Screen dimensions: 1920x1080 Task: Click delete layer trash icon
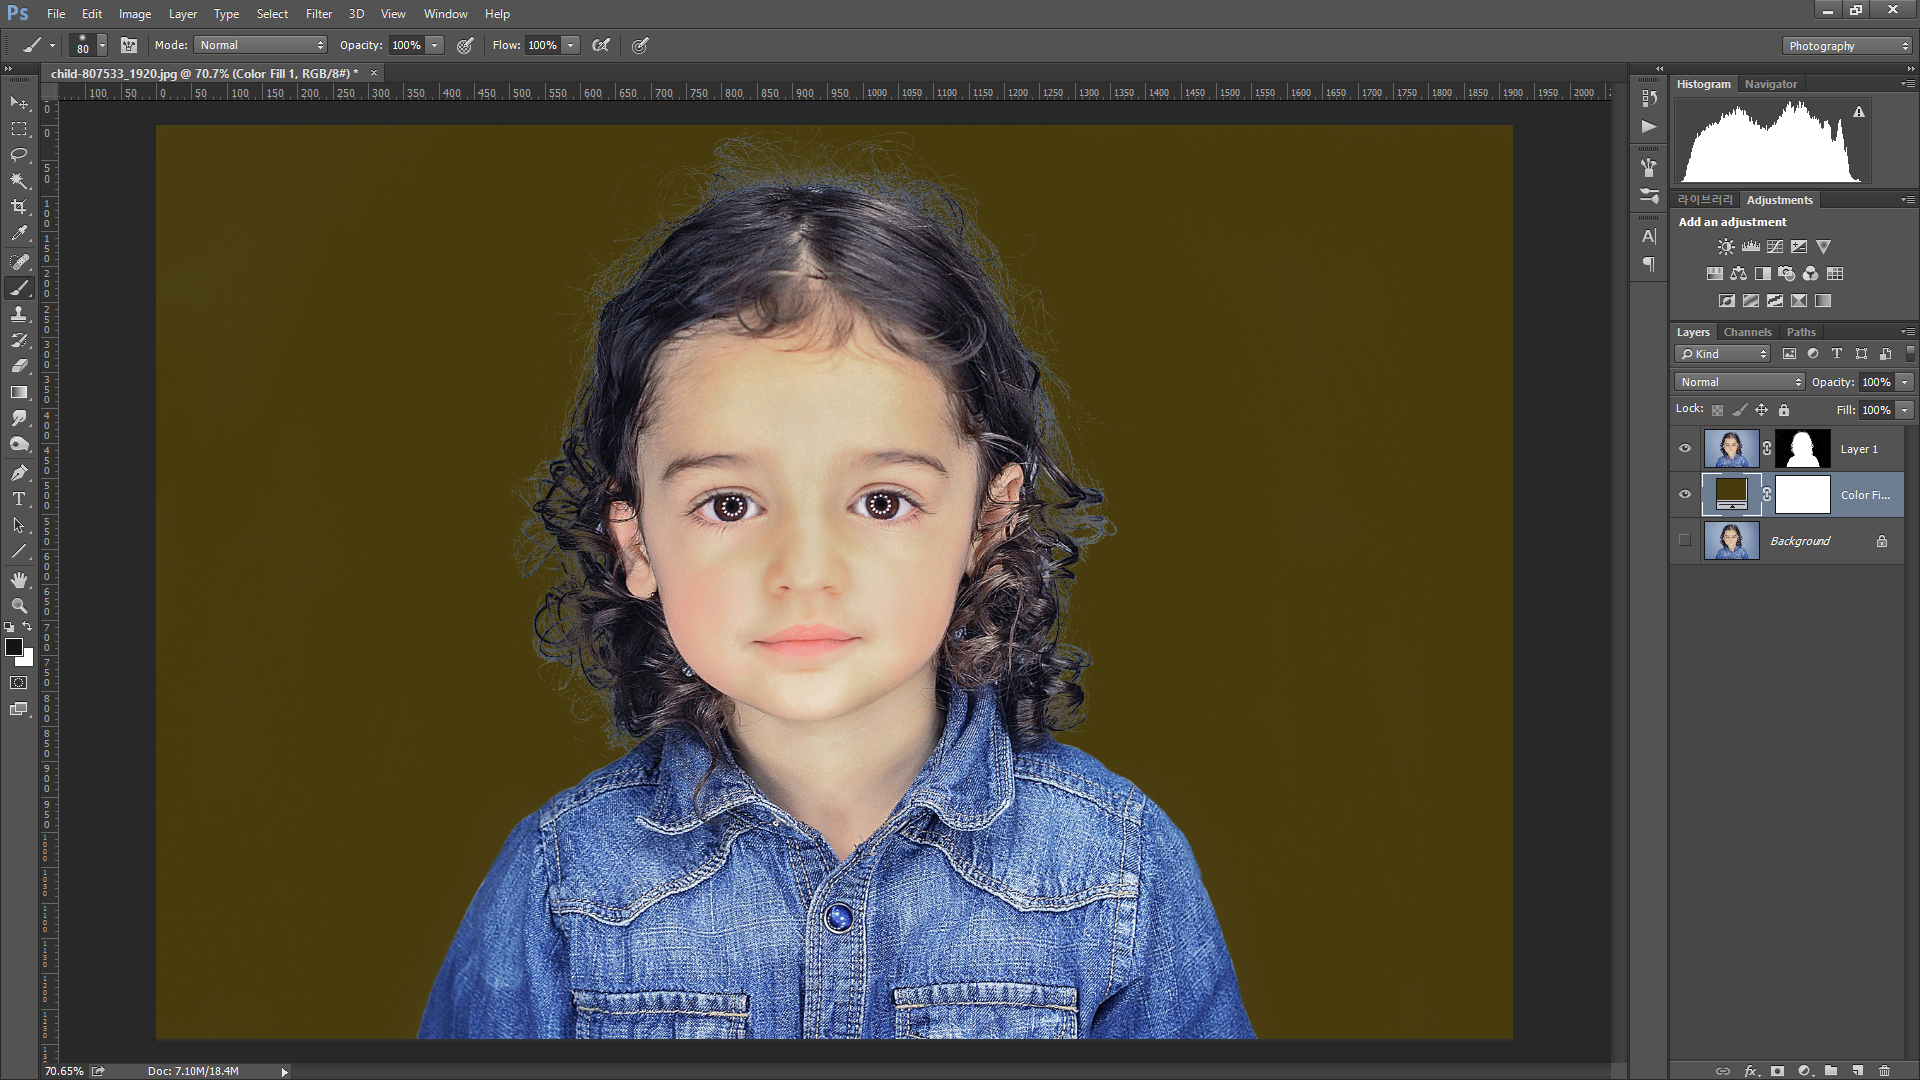click(1884, 1070)
